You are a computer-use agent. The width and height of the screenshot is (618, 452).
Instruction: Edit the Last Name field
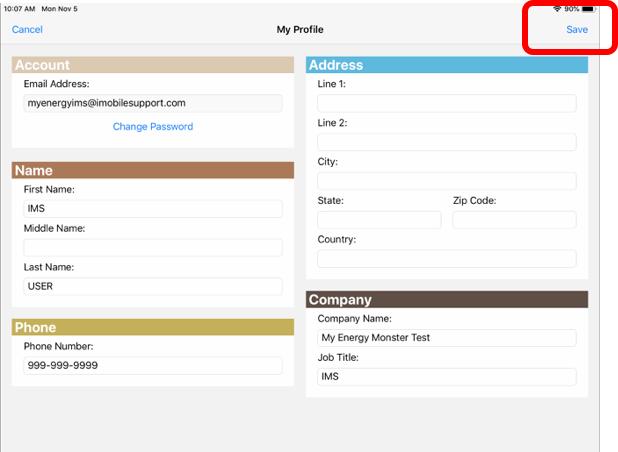click(153, 286)
